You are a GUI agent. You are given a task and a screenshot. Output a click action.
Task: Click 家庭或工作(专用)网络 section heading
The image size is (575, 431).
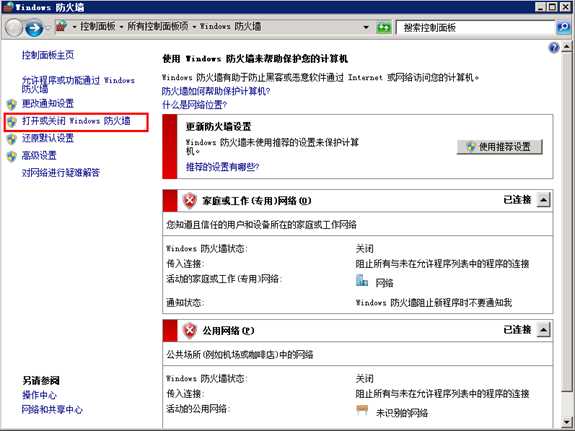257,201
